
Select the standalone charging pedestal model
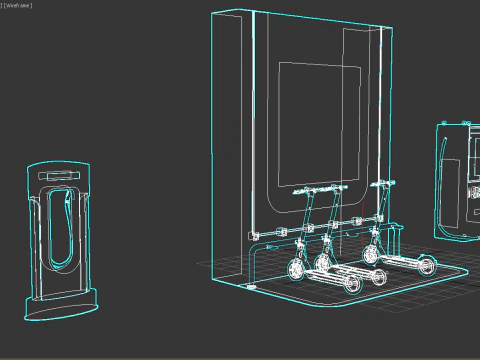[x=61, y=241]
